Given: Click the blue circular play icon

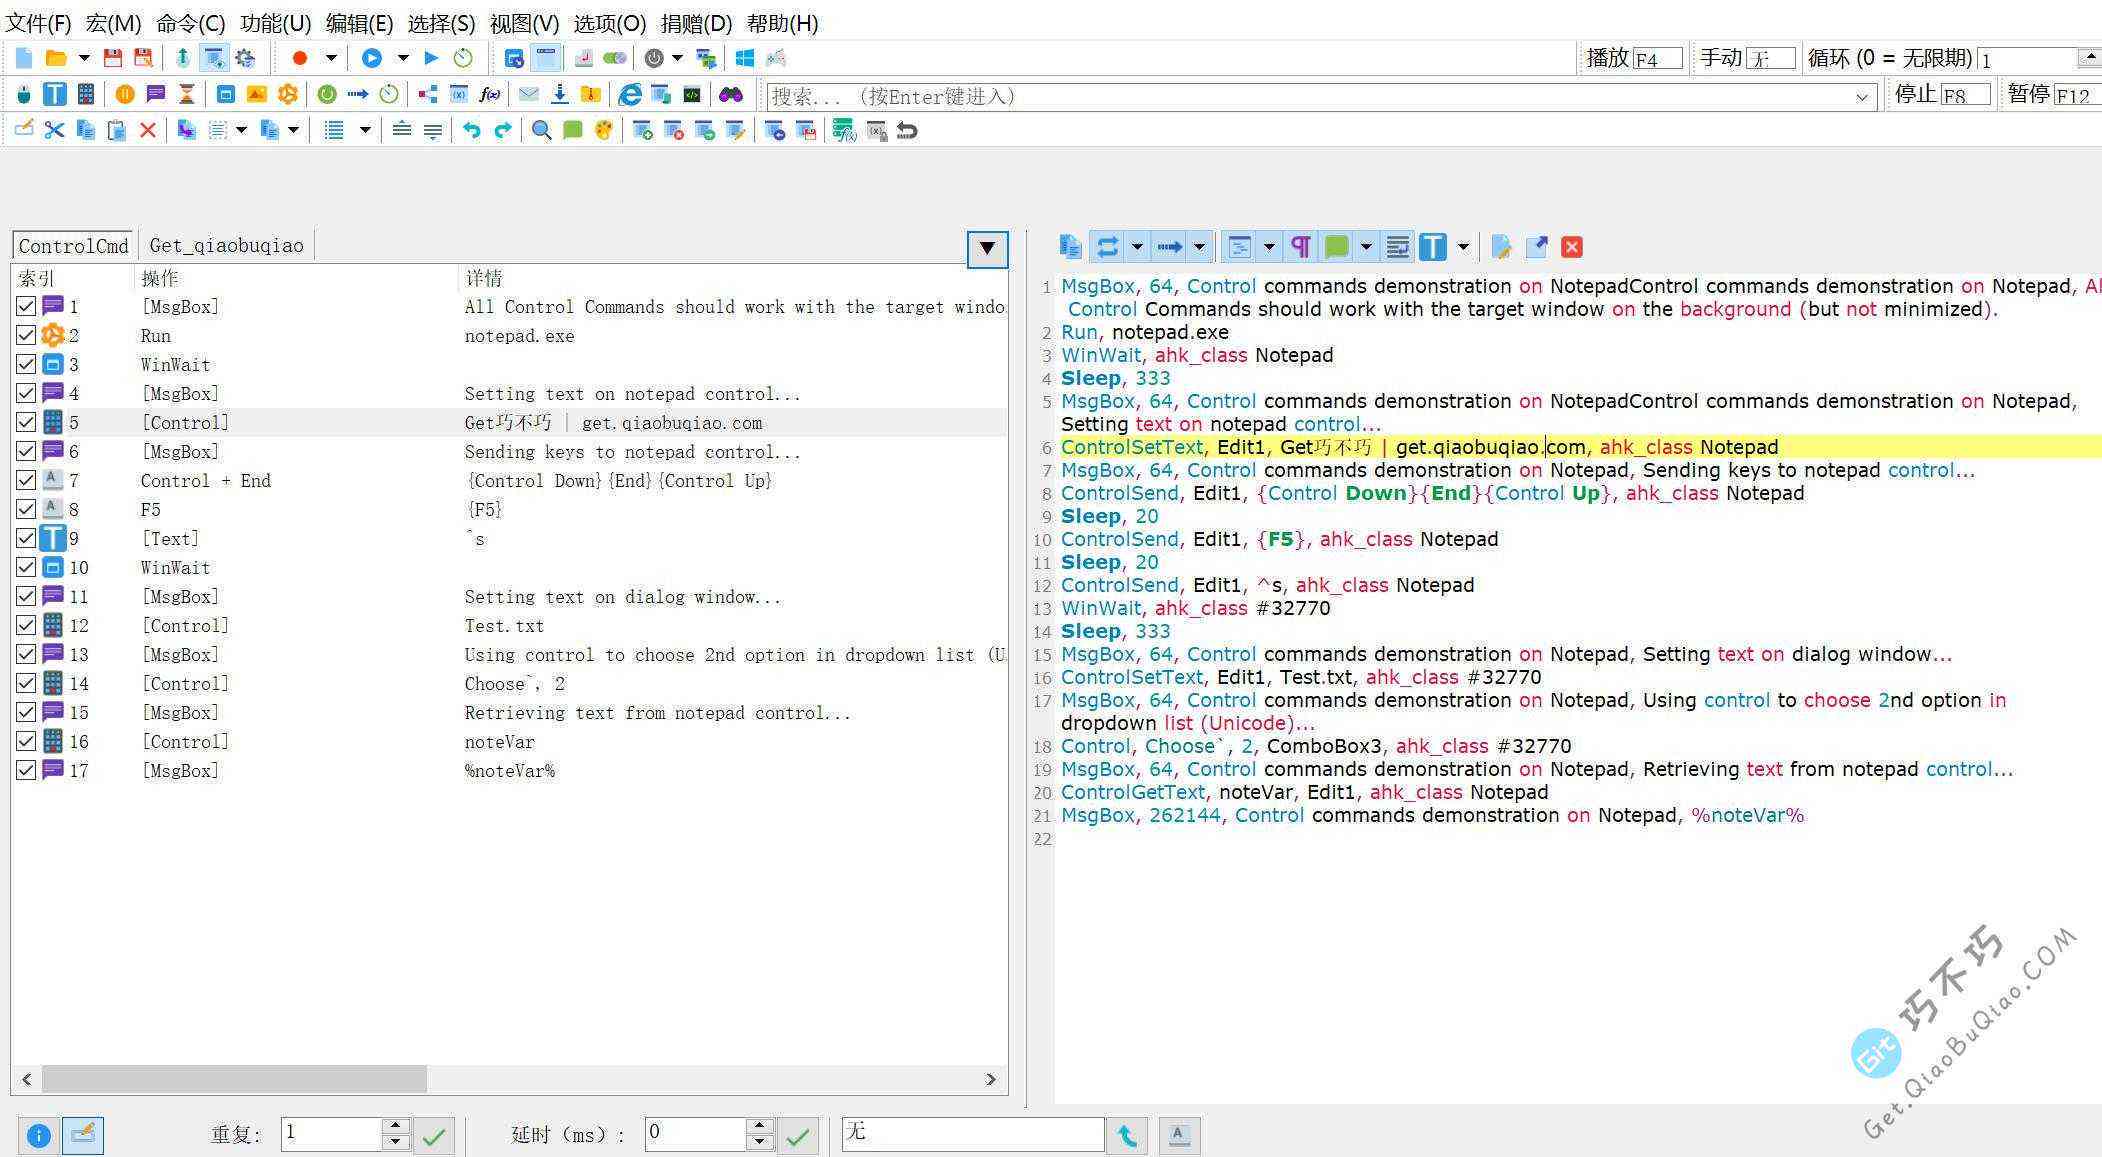Looking at the screenshot, I should (x=371, y=58).
